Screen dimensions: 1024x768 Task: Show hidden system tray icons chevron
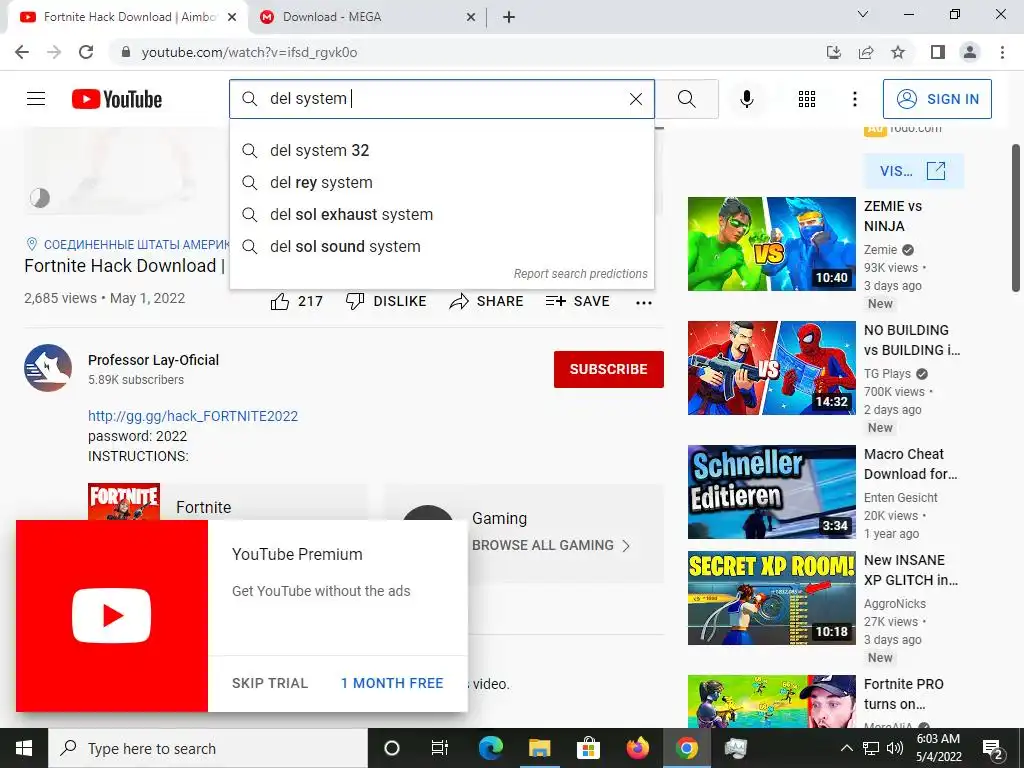coord(846,748)
